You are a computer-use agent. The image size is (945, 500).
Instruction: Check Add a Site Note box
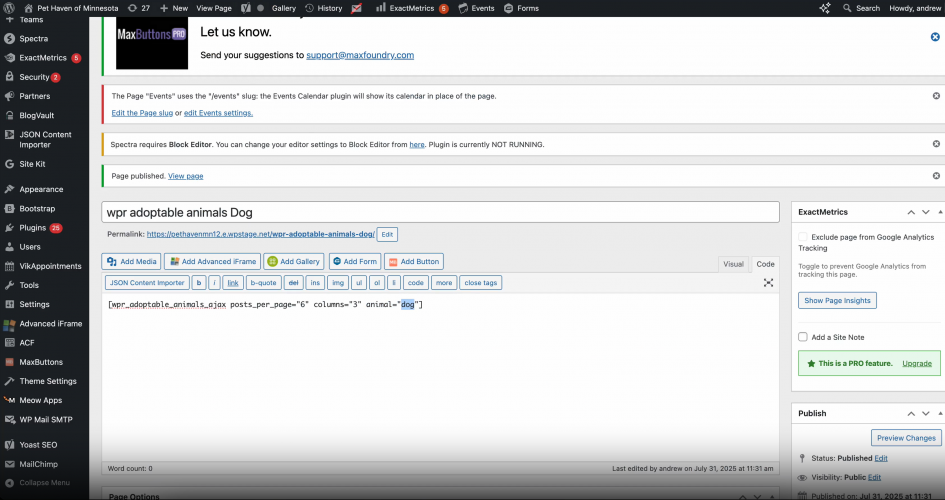click(x=803, y=337)
